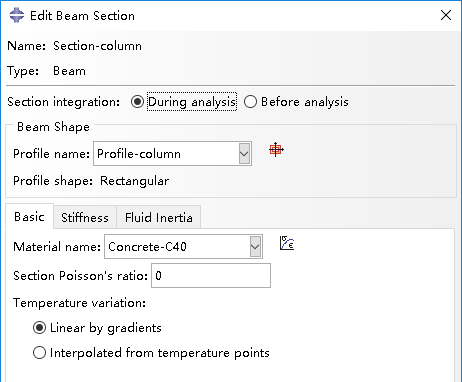Expand the Profile name dropdown arrow
Viewport: 462px width, 382px height.
pyautogui.click(x=244, y=154)
